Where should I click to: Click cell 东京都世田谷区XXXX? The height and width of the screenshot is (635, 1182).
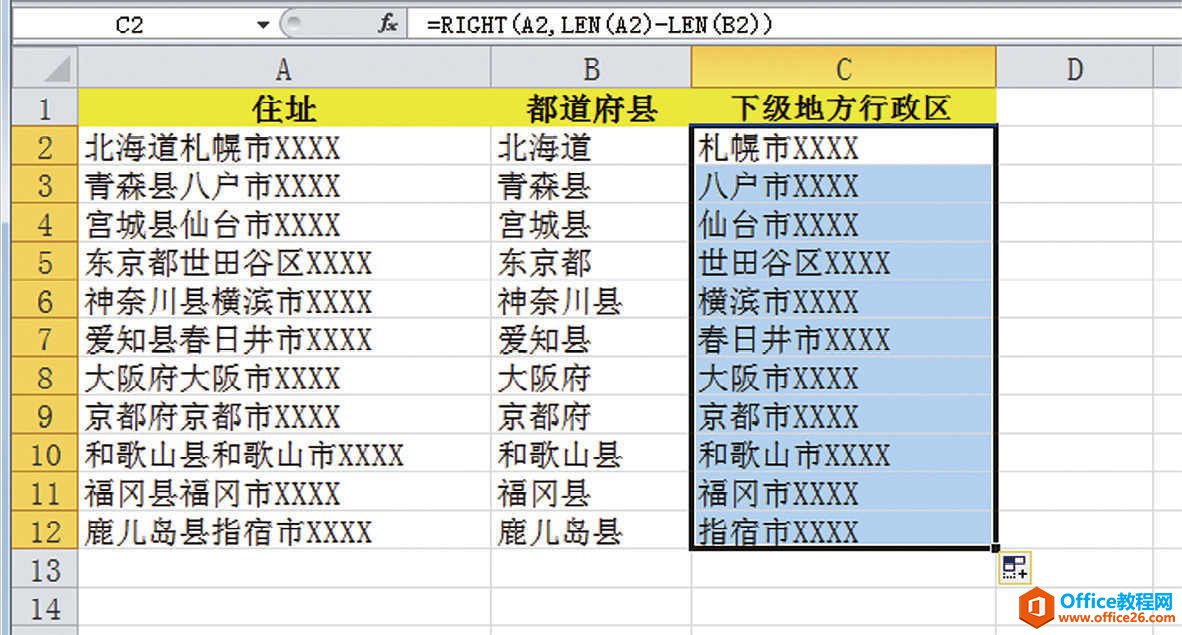click(x=284, y=262)
